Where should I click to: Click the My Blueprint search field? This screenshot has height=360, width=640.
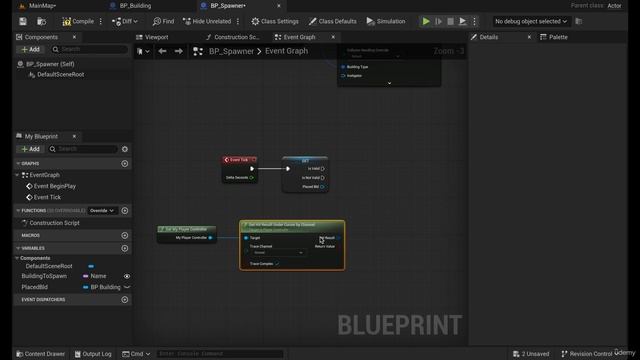pos(83,149)
